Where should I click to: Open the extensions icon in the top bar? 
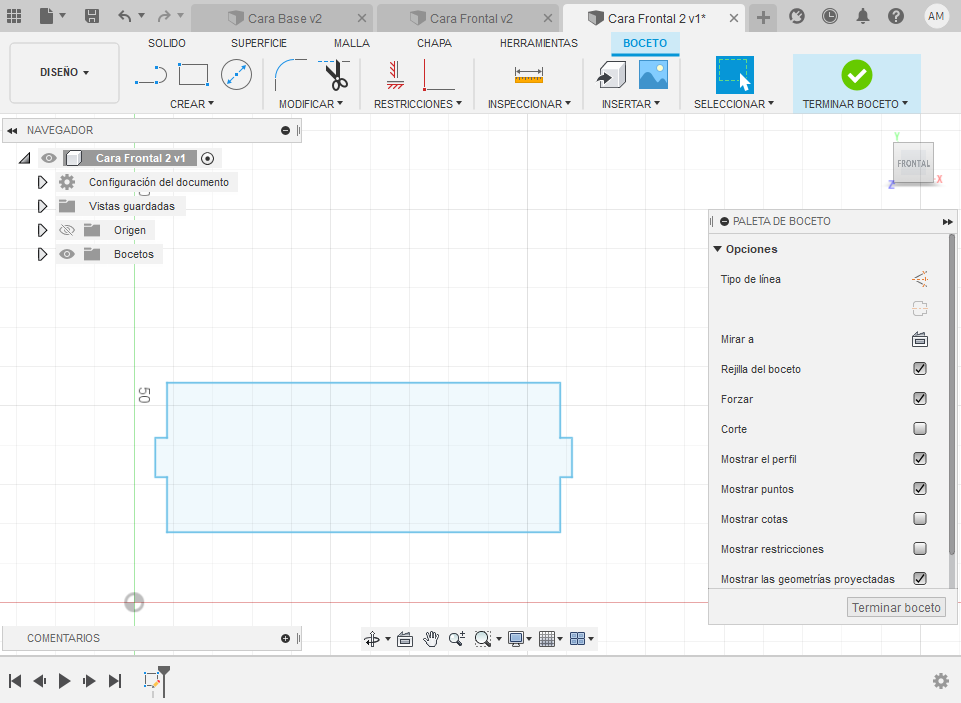point(797,16)
